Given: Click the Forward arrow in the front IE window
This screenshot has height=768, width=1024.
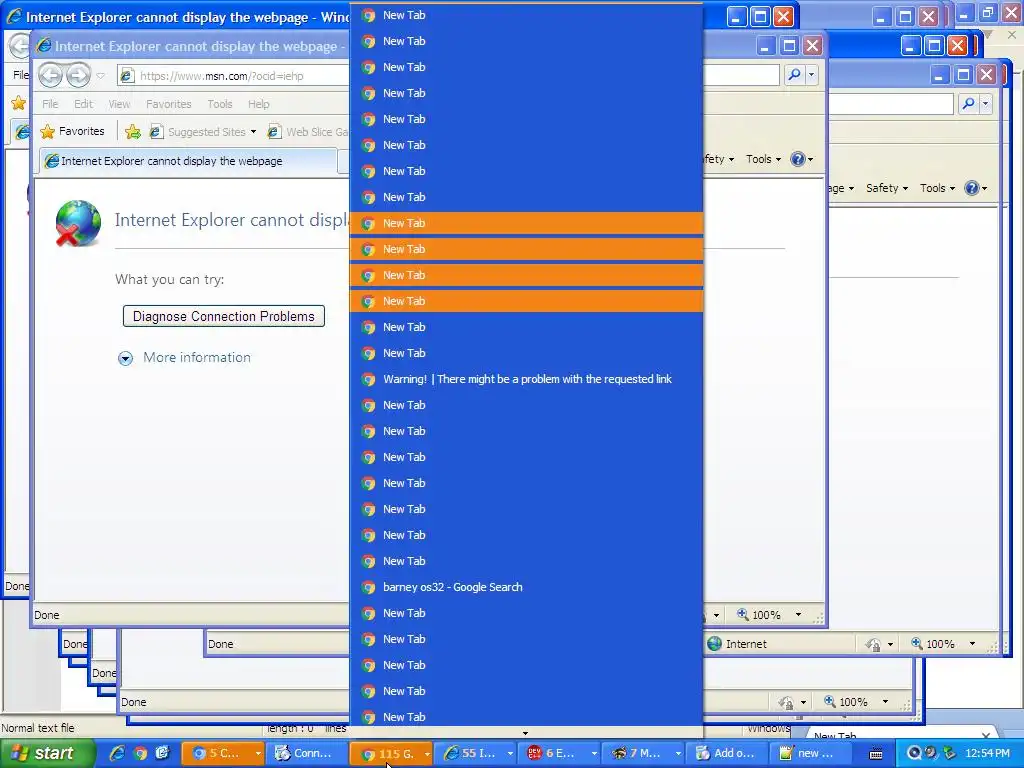Looking at the screenshot, I should pos(78,75).
